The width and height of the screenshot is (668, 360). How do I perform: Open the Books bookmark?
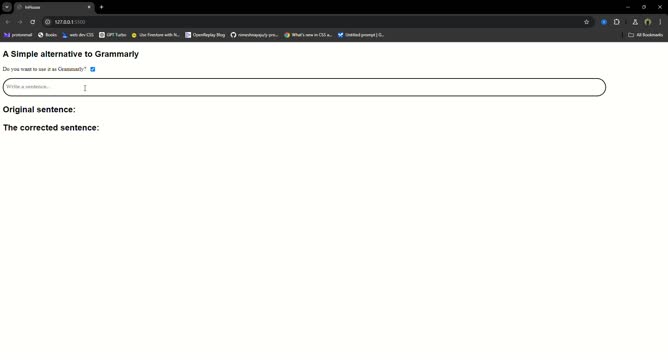click(x=47, y=35)
